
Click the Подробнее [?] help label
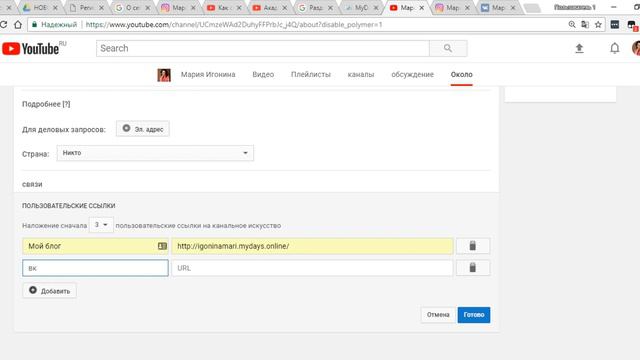click(46, 104)
